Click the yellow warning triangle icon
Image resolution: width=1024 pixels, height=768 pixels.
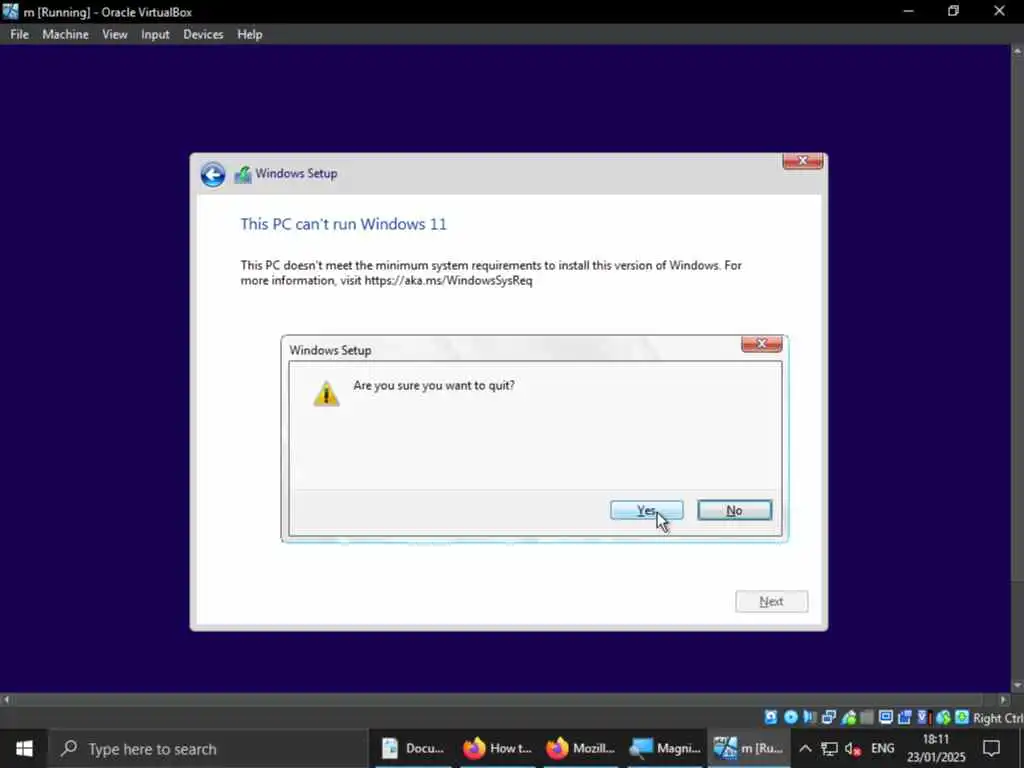coord(326,394)
